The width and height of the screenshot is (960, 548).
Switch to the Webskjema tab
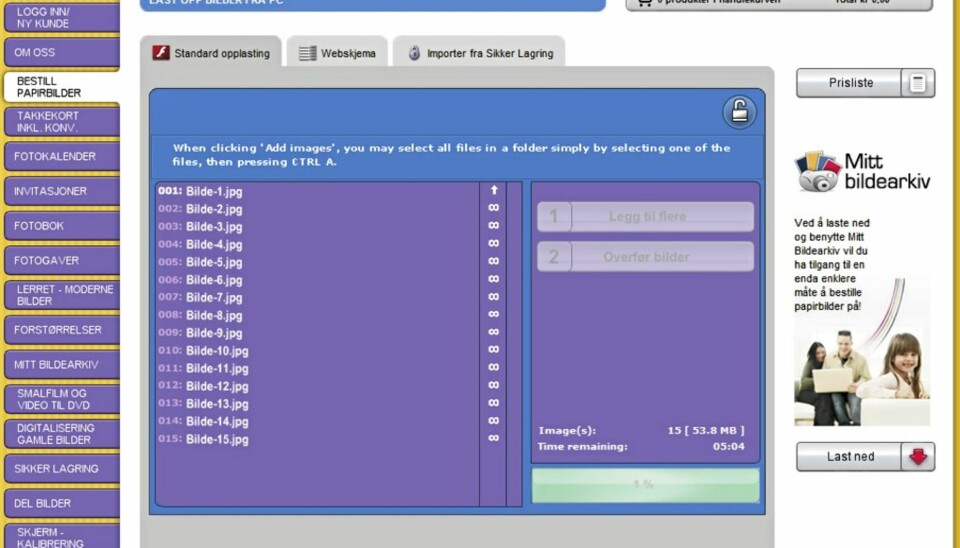click(337, 53)
